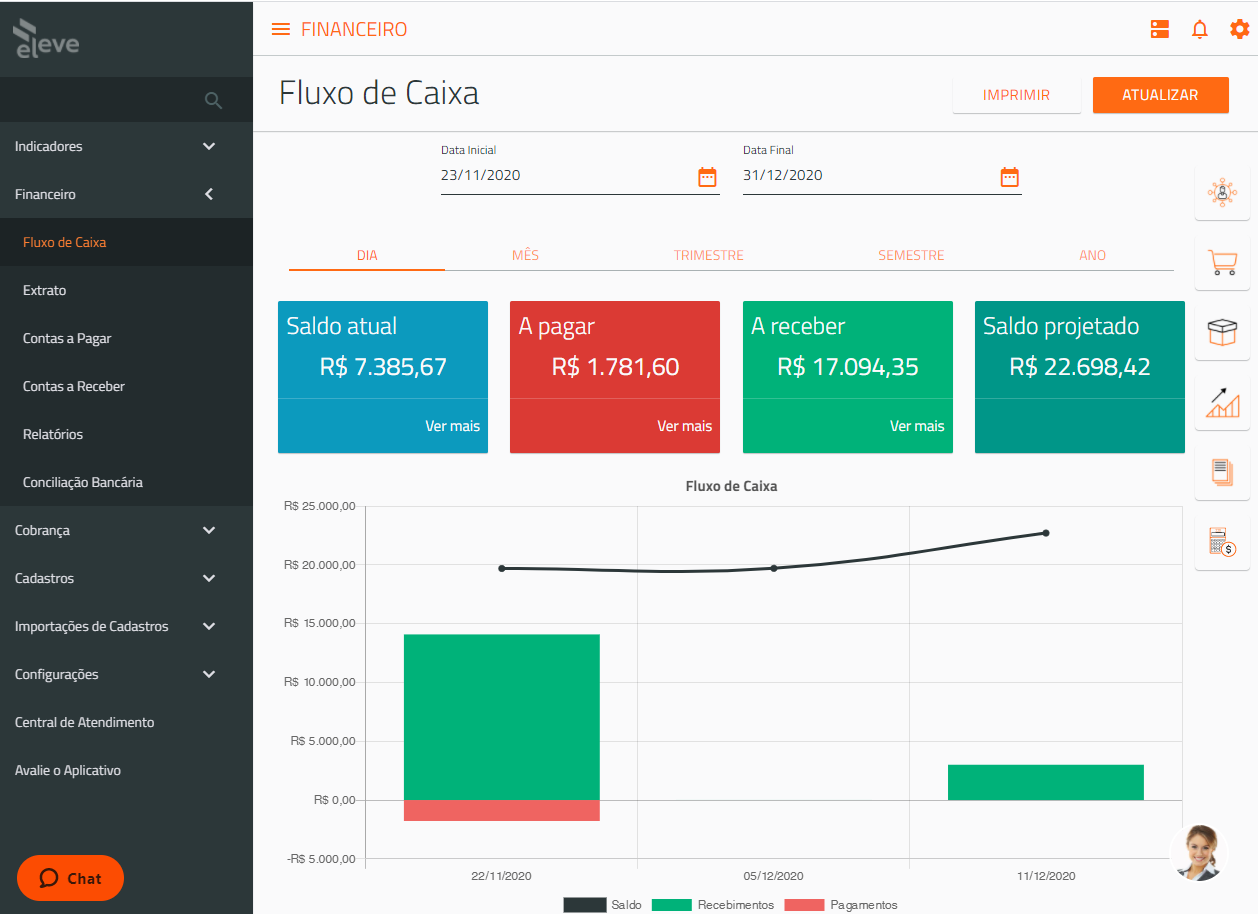Switch to the MÊS tab
The image size is (1258, 914).
[x=525, y=255]
